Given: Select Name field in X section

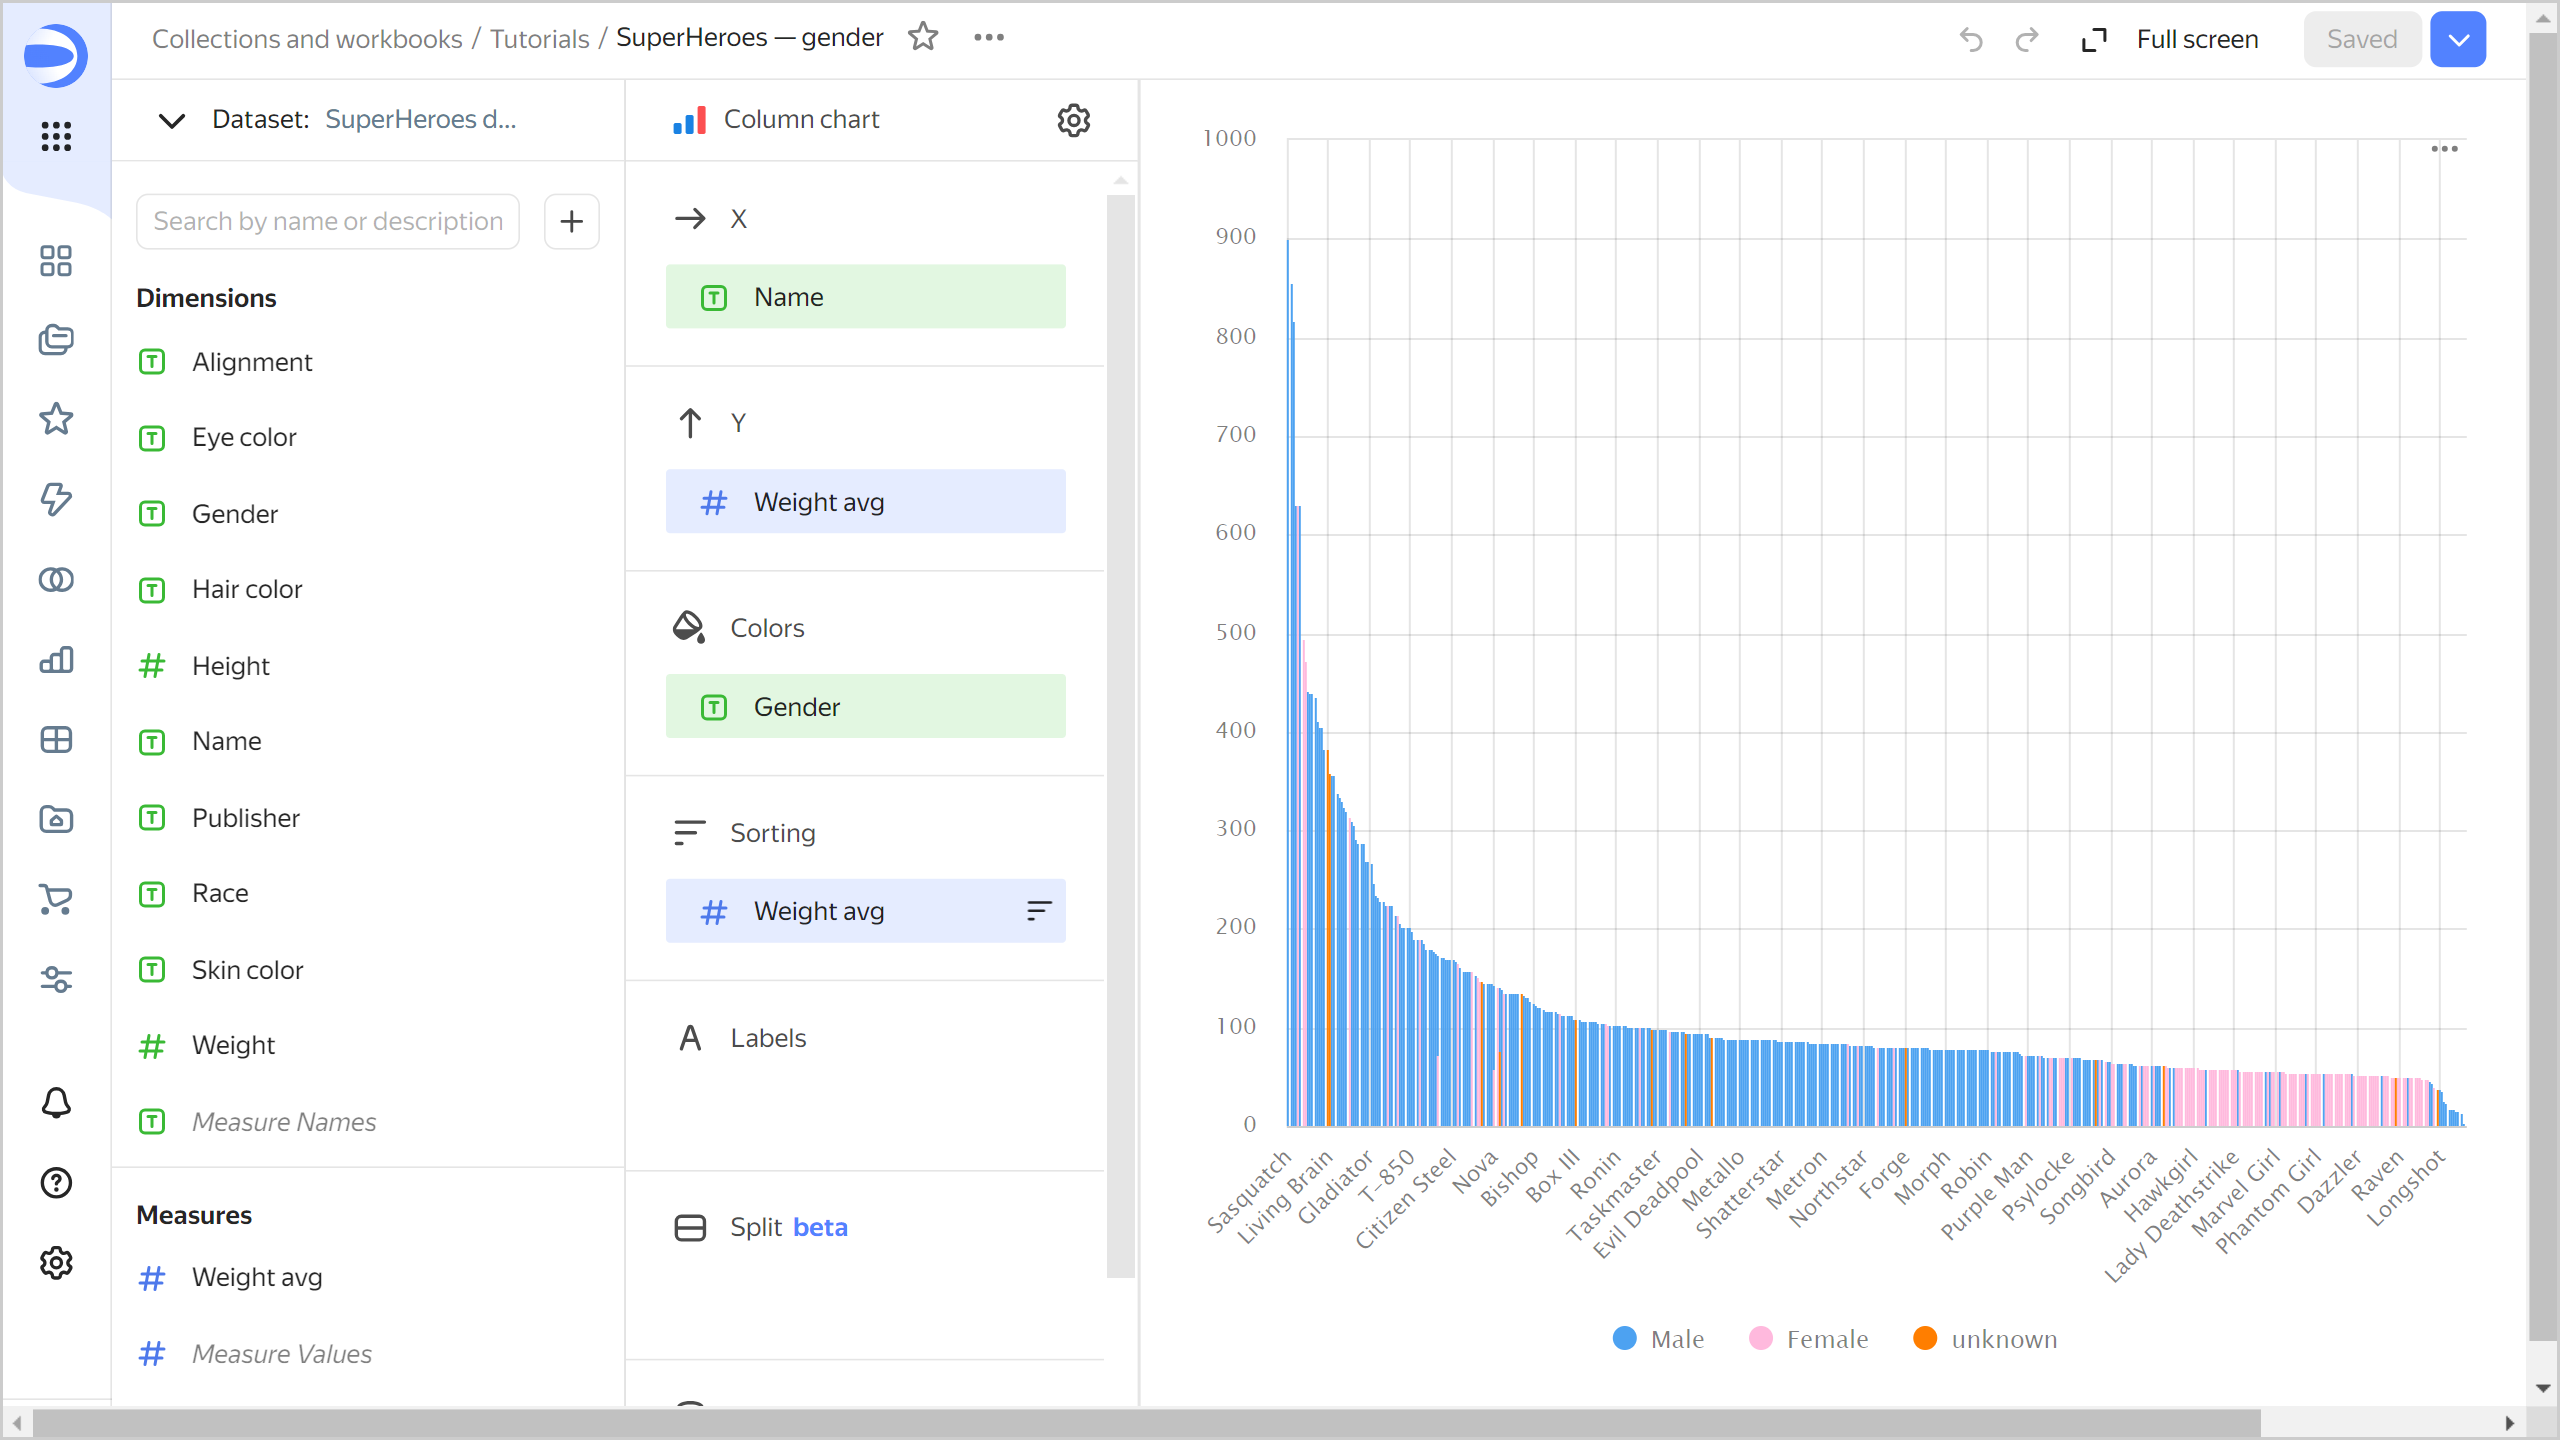Looking at the screenshot, I should click(x=865, y=297).
